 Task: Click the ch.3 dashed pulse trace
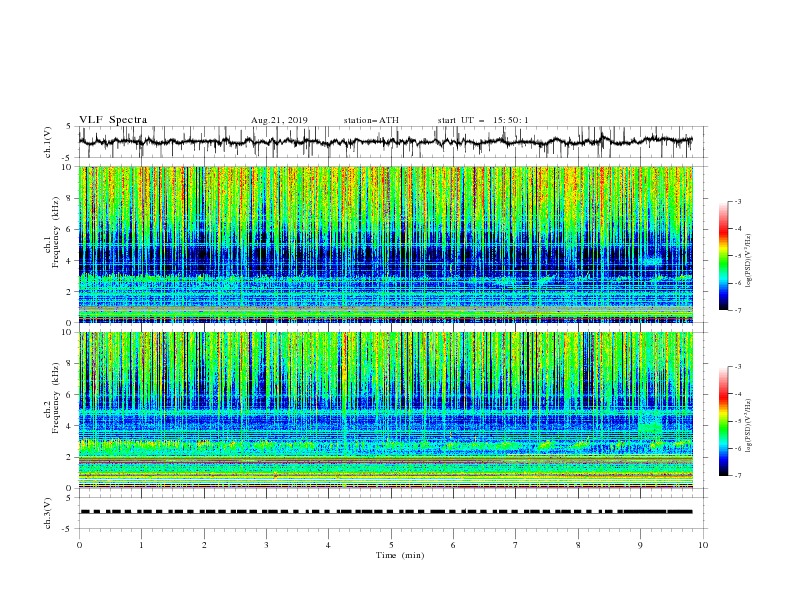[386, 512]
